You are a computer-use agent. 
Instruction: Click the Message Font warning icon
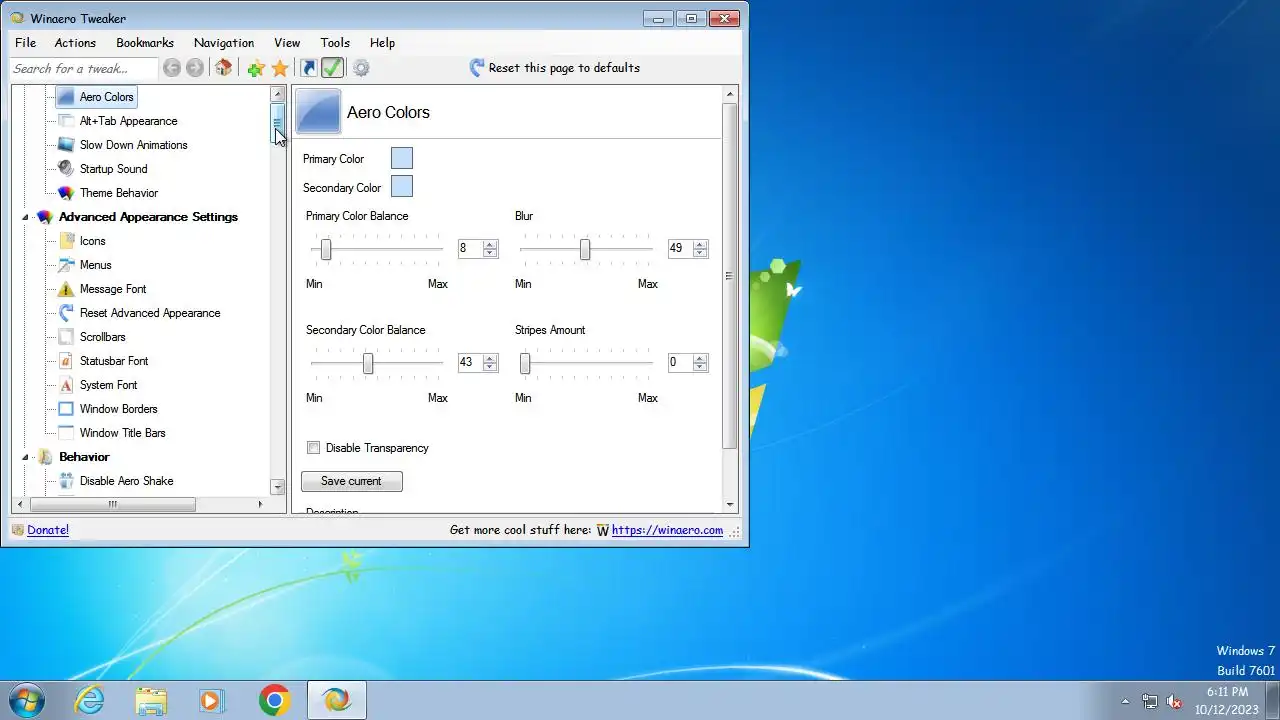[x=65, y=289]
